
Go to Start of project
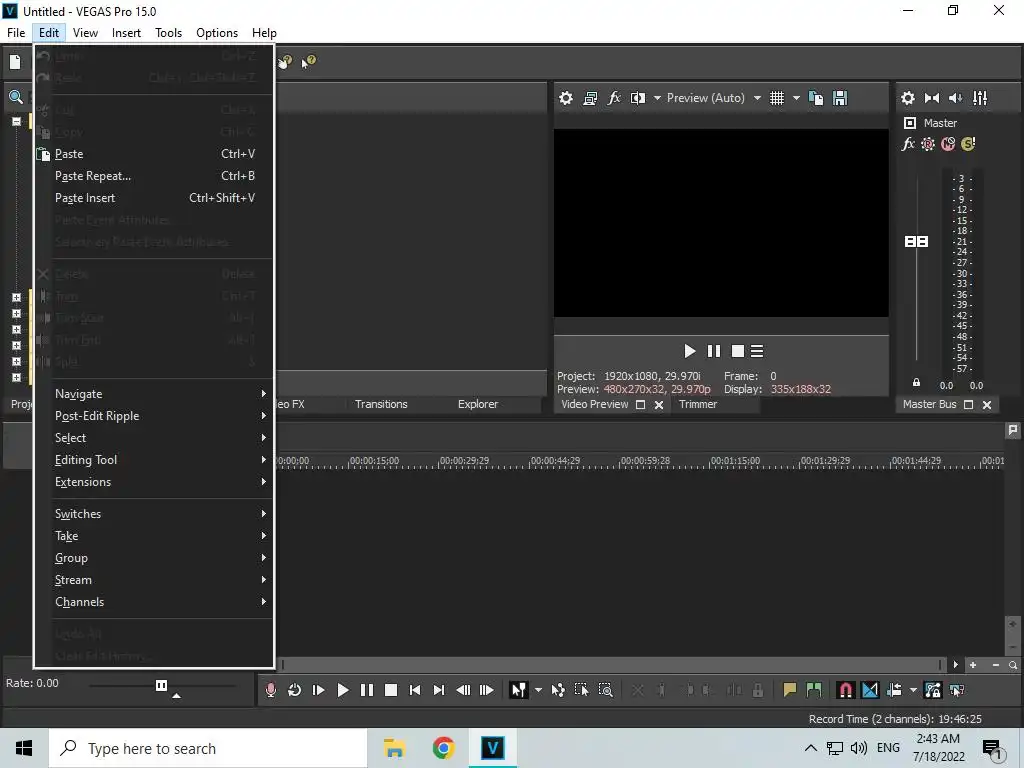coord(415,690)
